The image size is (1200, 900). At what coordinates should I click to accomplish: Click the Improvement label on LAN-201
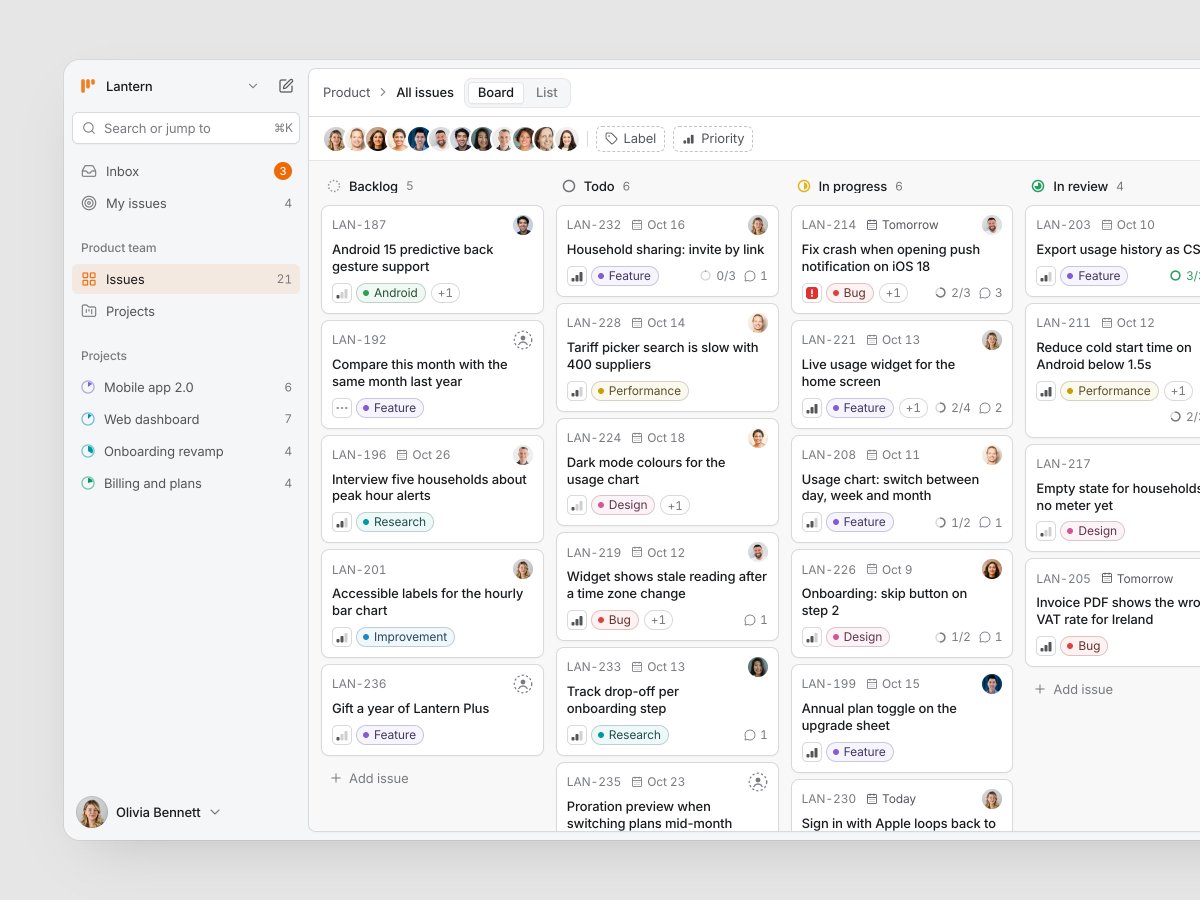click(x=405, y=637)
